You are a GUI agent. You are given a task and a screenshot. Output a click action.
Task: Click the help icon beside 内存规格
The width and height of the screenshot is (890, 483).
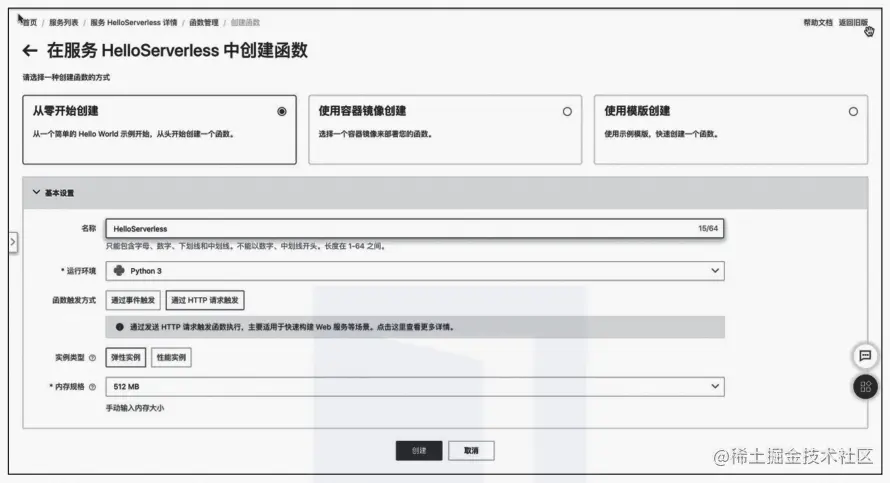pyautogui.click(x=93, y=387)
